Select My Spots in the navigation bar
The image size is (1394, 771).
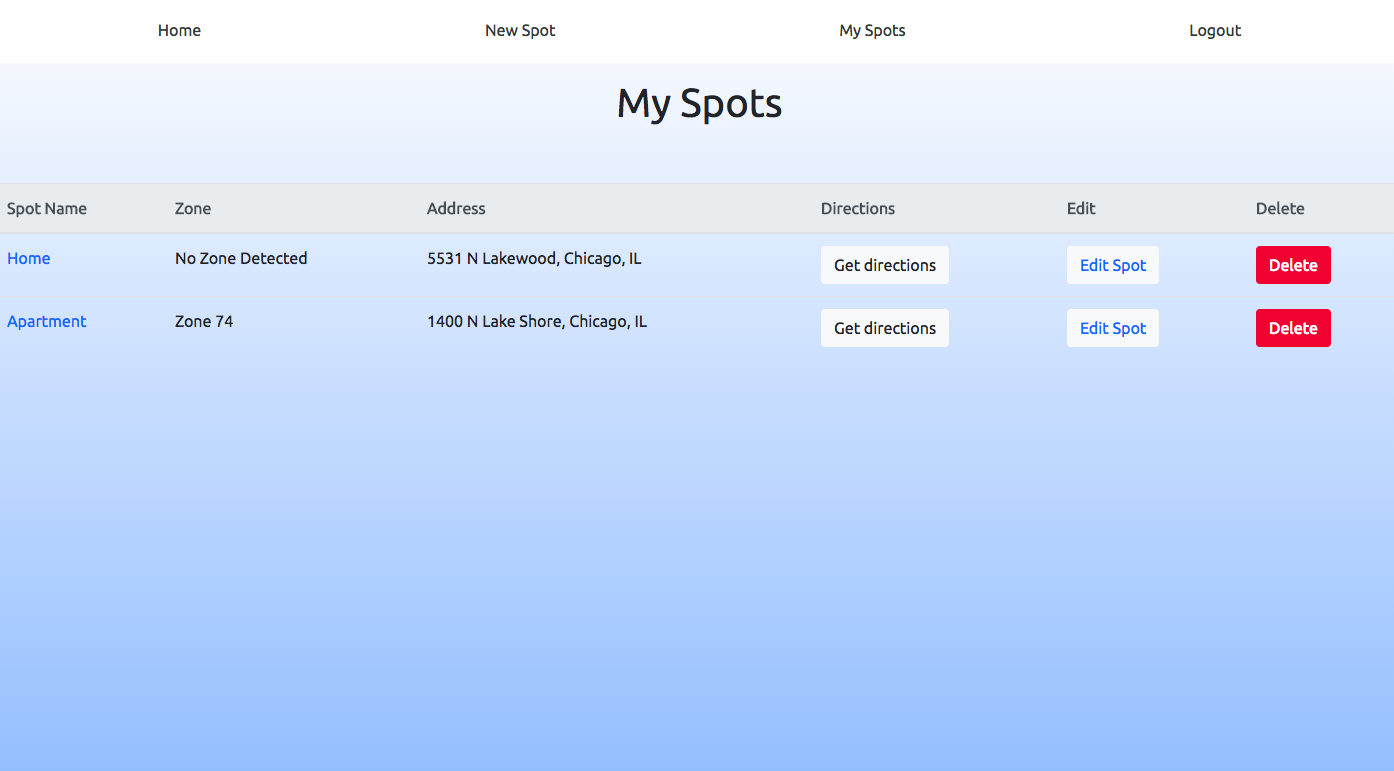click(872, 30)
